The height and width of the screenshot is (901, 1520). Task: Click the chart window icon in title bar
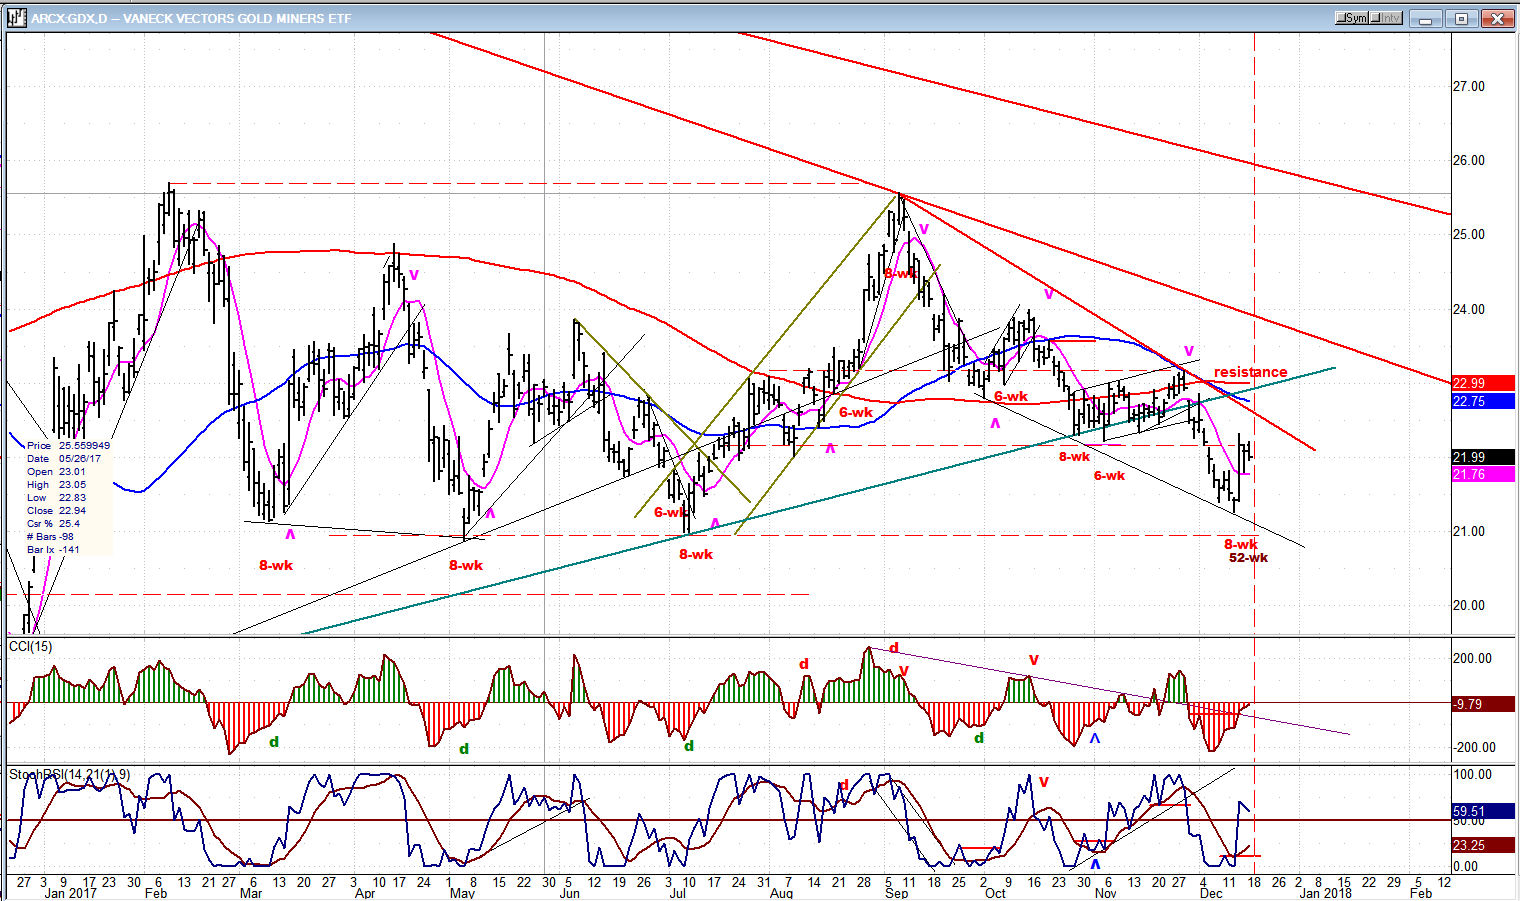point(18,18)
